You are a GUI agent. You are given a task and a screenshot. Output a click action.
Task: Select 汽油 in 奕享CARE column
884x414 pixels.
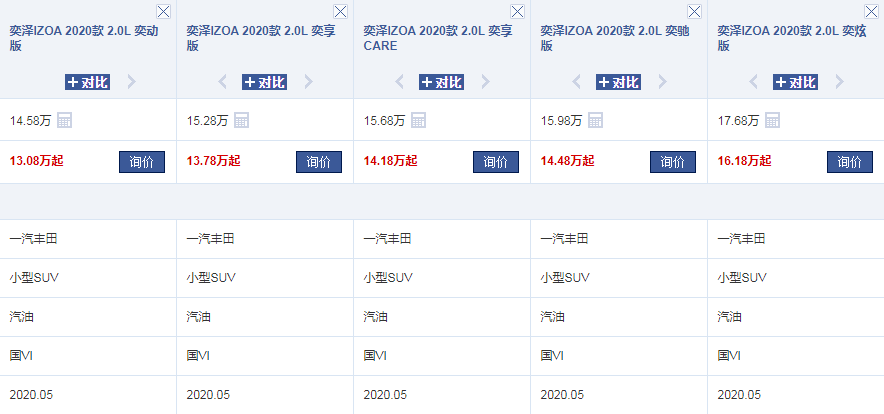[x=375, y=317]
